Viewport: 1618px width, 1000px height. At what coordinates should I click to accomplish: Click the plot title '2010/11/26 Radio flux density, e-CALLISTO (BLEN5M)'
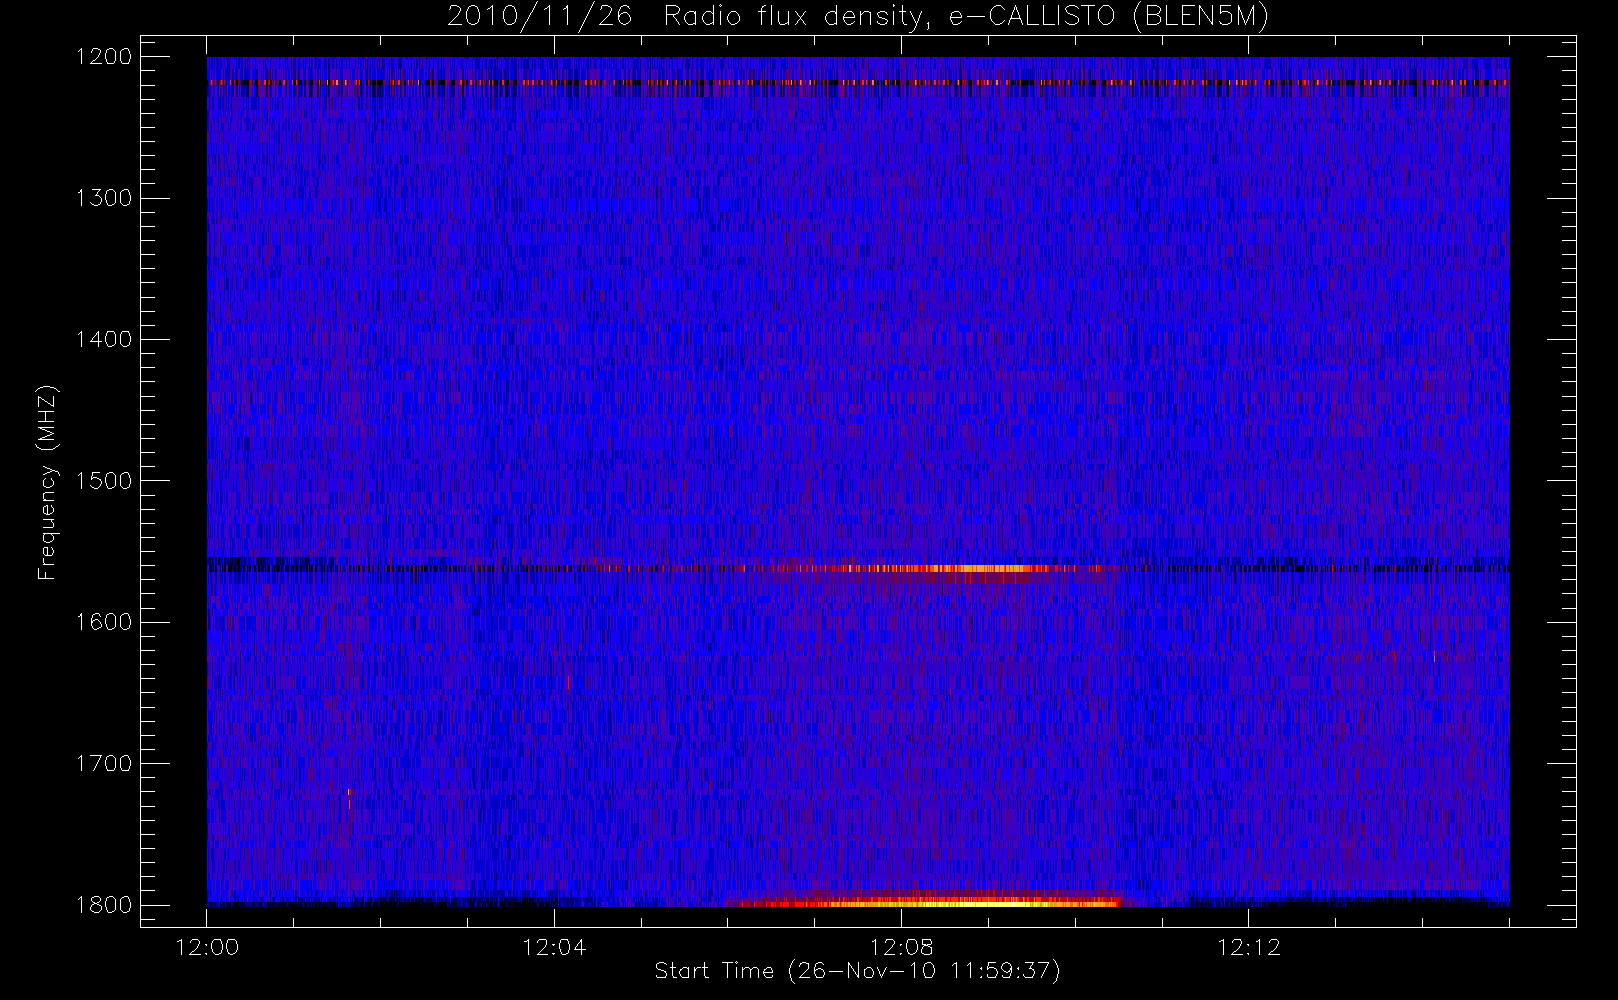tap(858, 16)
